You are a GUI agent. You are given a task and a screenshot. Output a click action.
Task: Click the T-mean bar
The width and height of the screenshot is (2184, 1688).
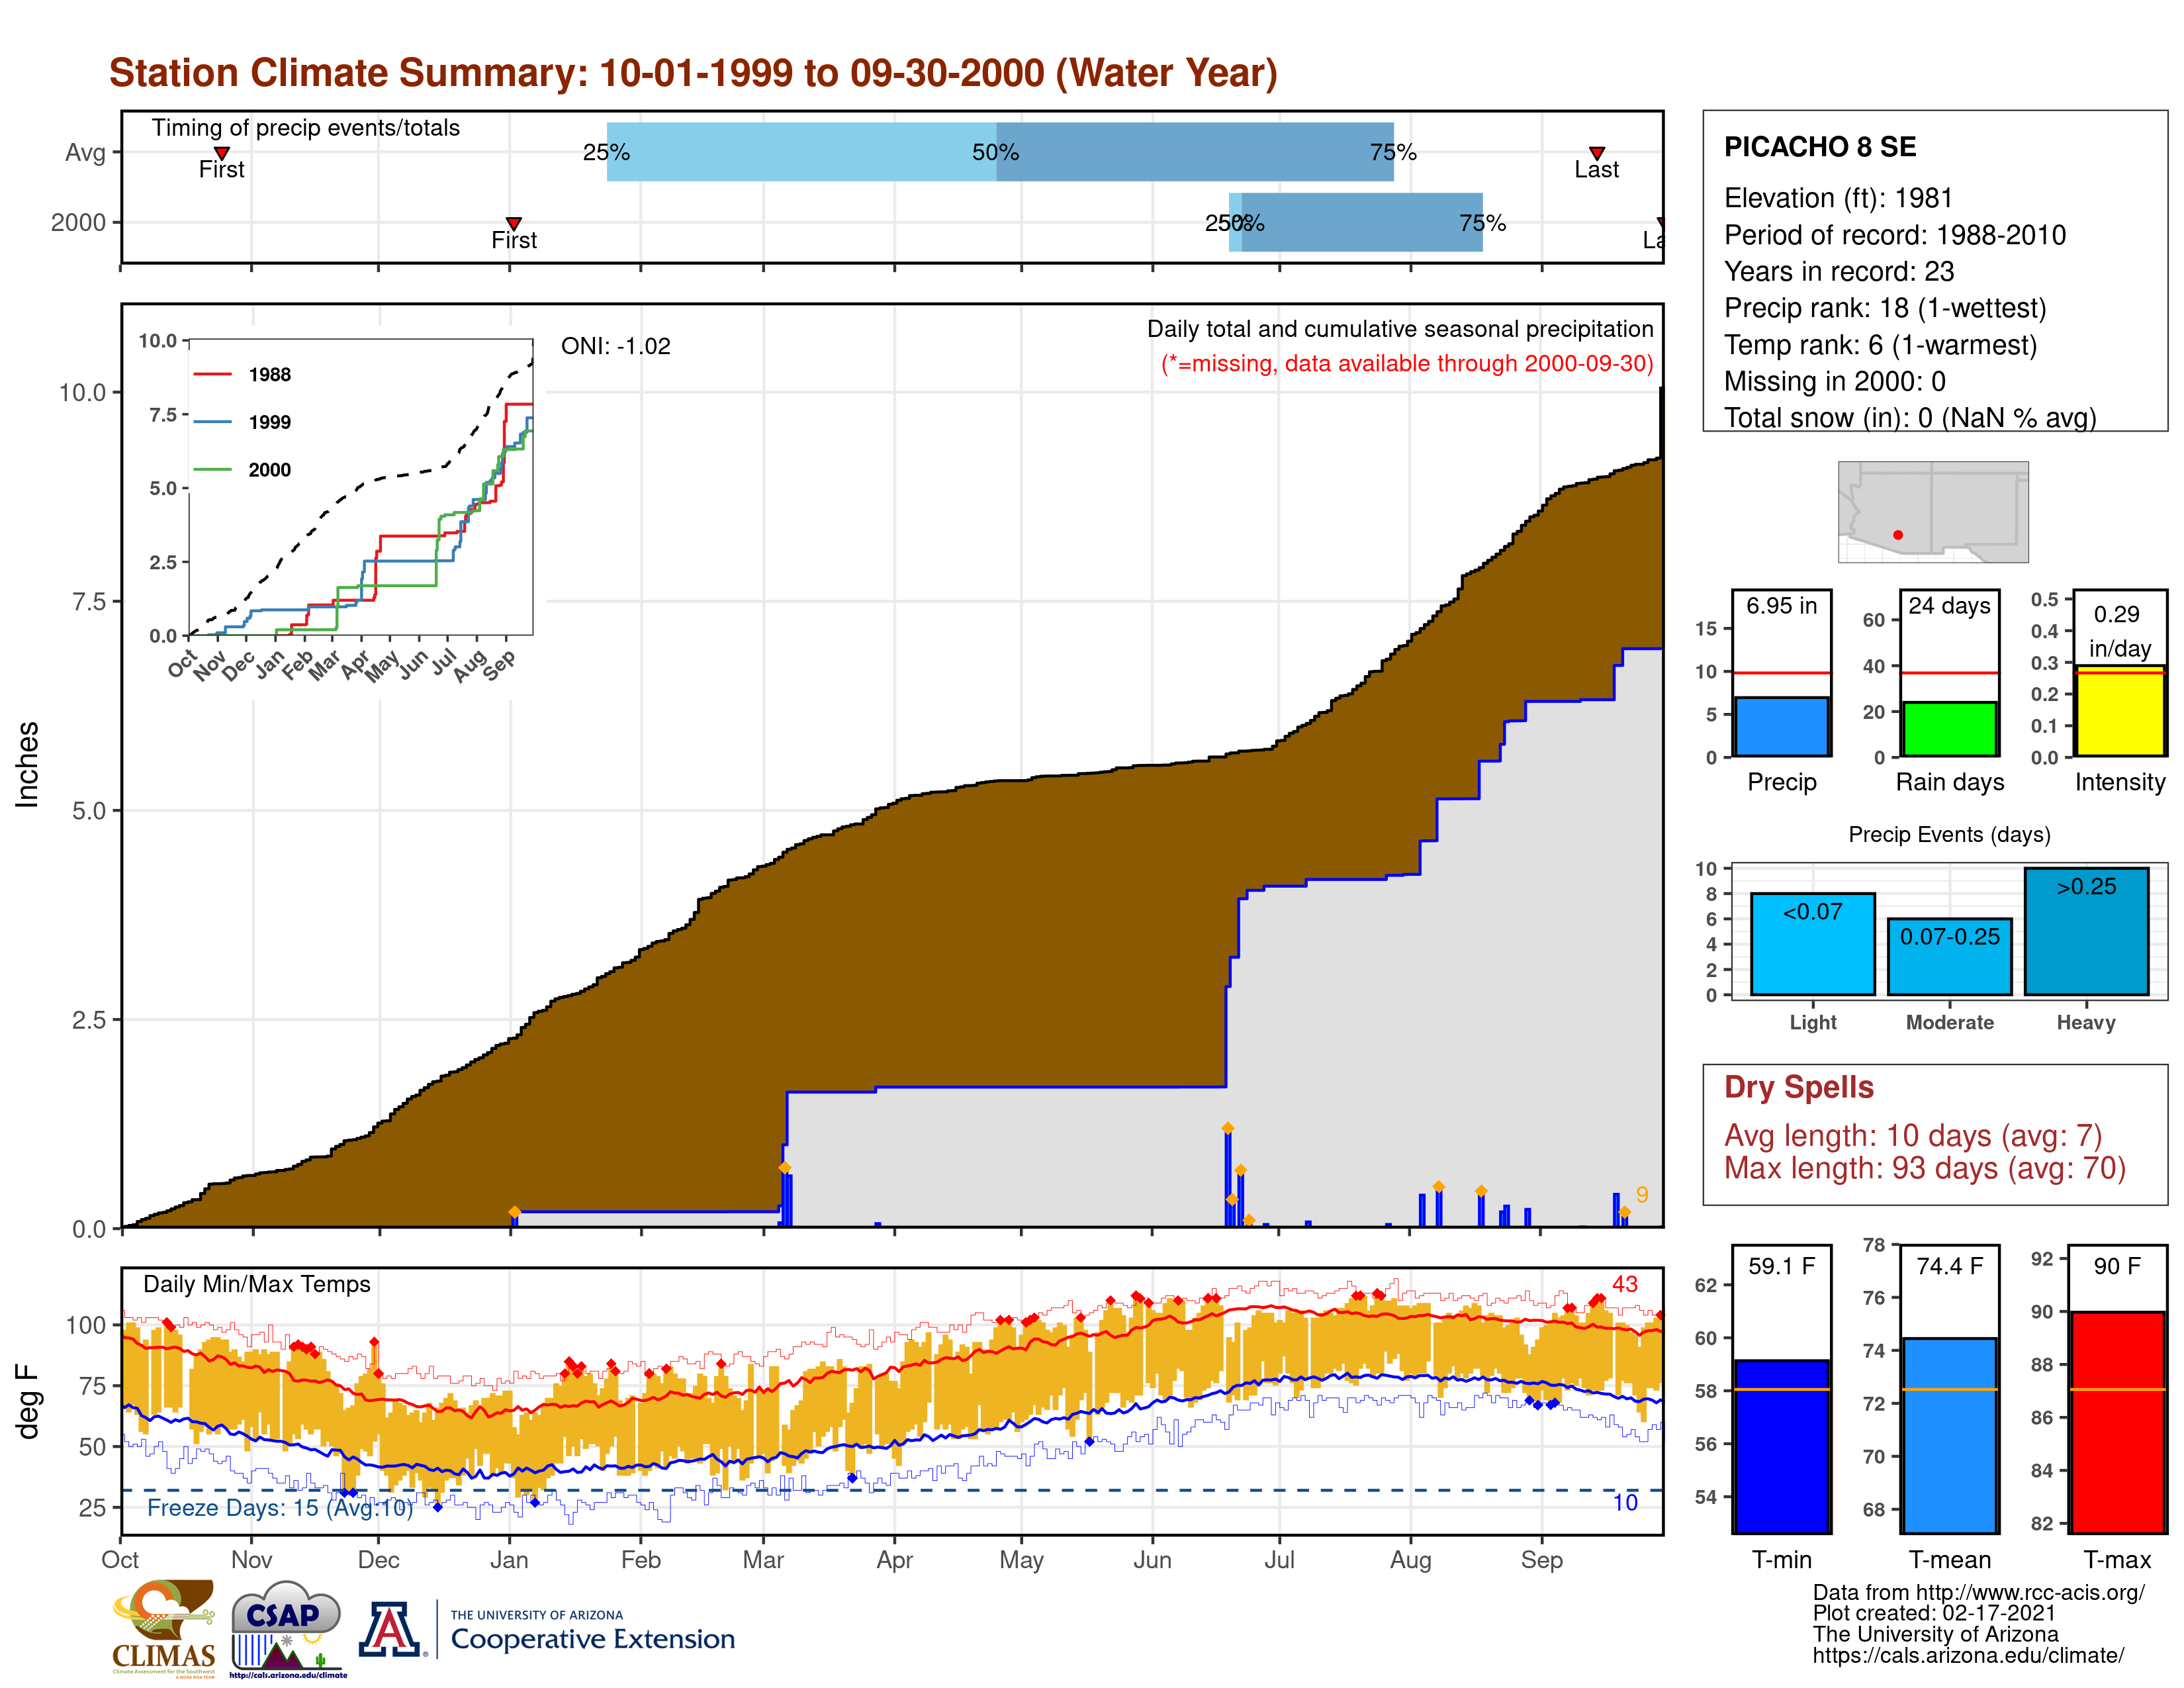coord(1949,1435)
